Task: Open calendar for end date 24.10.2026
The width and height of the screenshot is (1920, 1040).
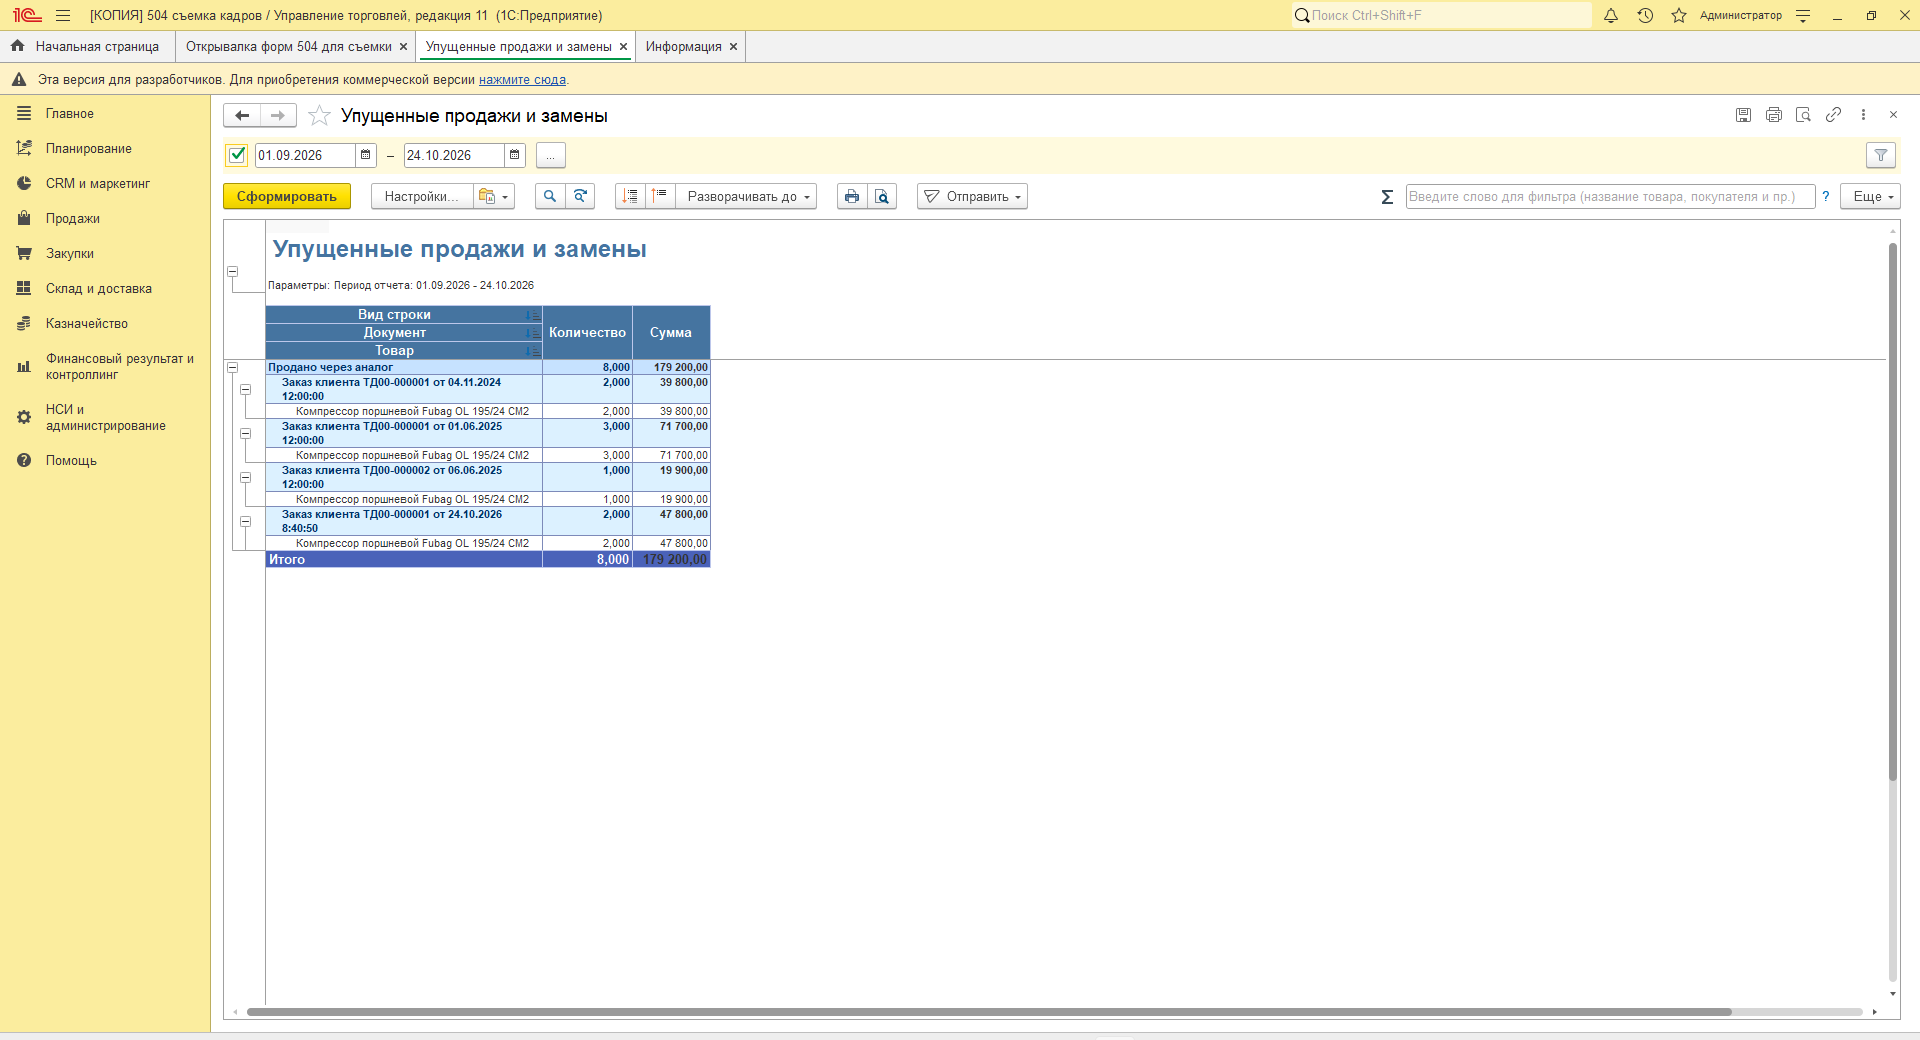Action: (515, 155)
